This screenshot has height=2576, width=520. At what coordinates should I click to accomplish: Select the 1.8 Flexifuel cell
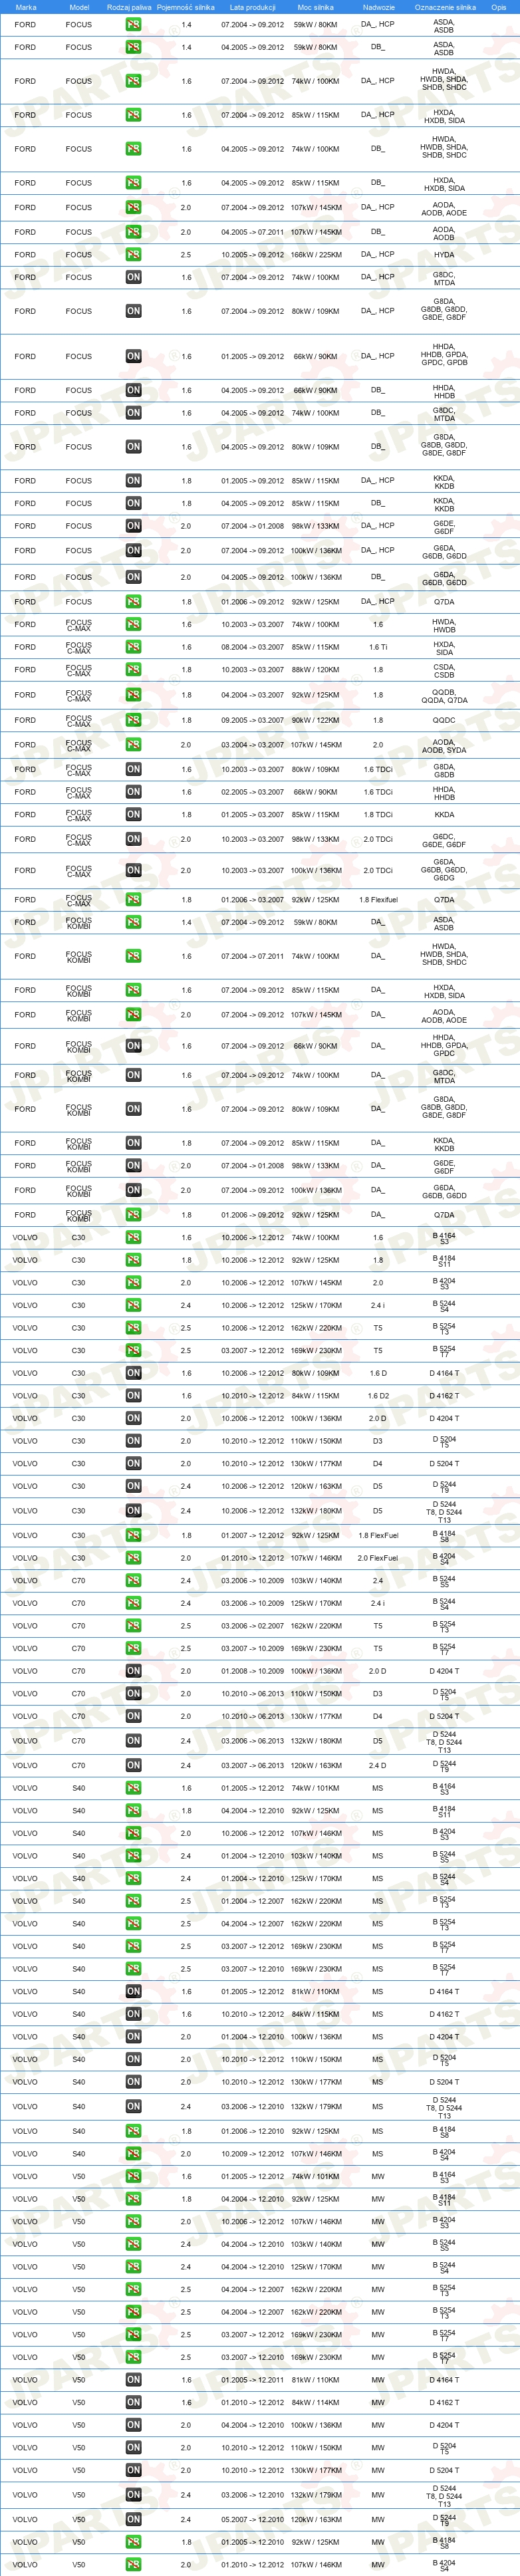click(x=378, y=900)
